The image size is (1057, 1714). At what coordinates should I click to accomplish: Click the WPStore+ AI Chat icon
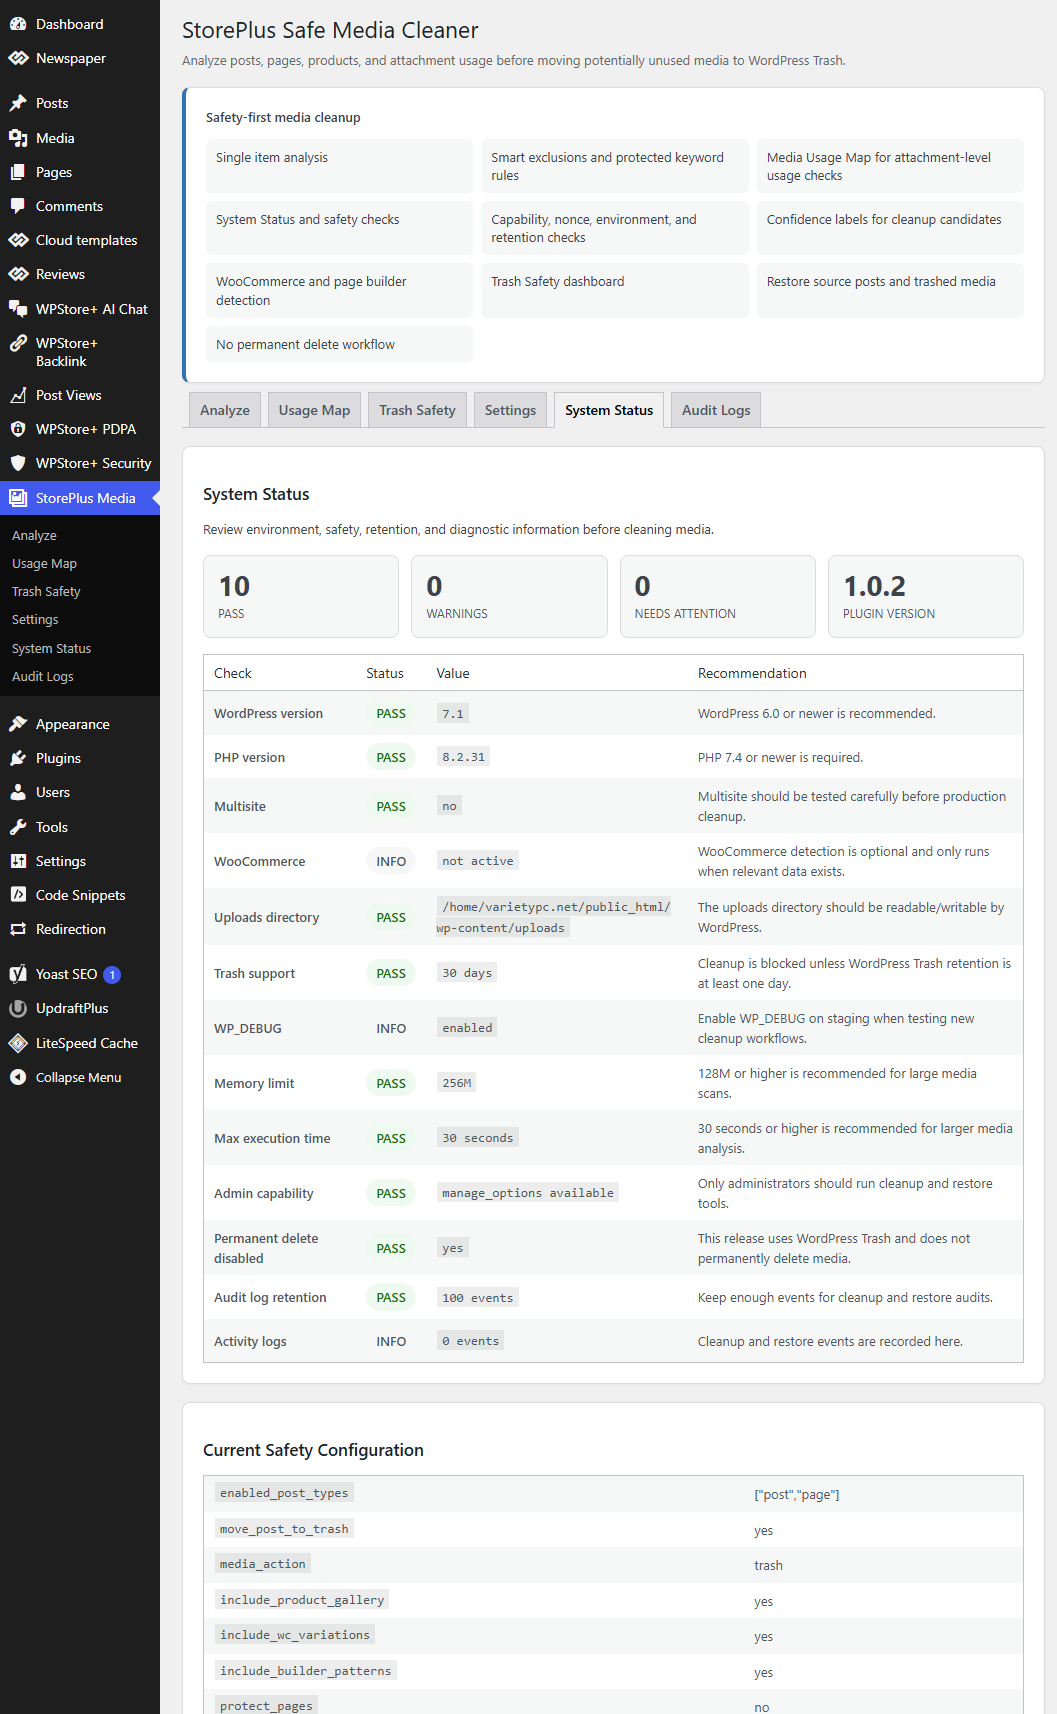pyautogui.click(x=18, y=309)
